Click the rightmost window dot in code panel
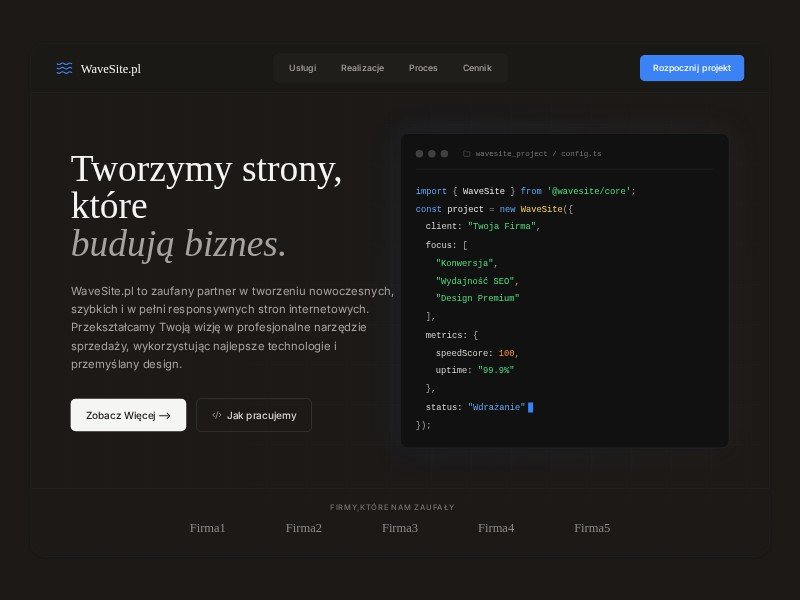This screenshot has height=600, width=800. tap(445, 153)
